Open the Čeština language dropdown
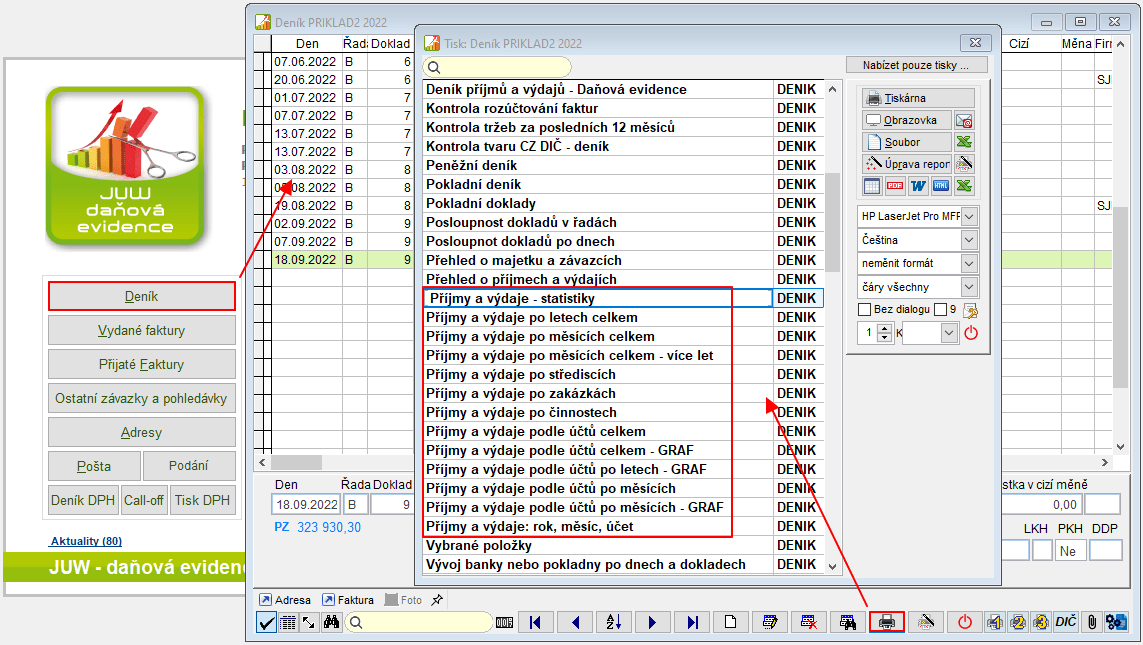1143x645 pixels. click(970, 240)
